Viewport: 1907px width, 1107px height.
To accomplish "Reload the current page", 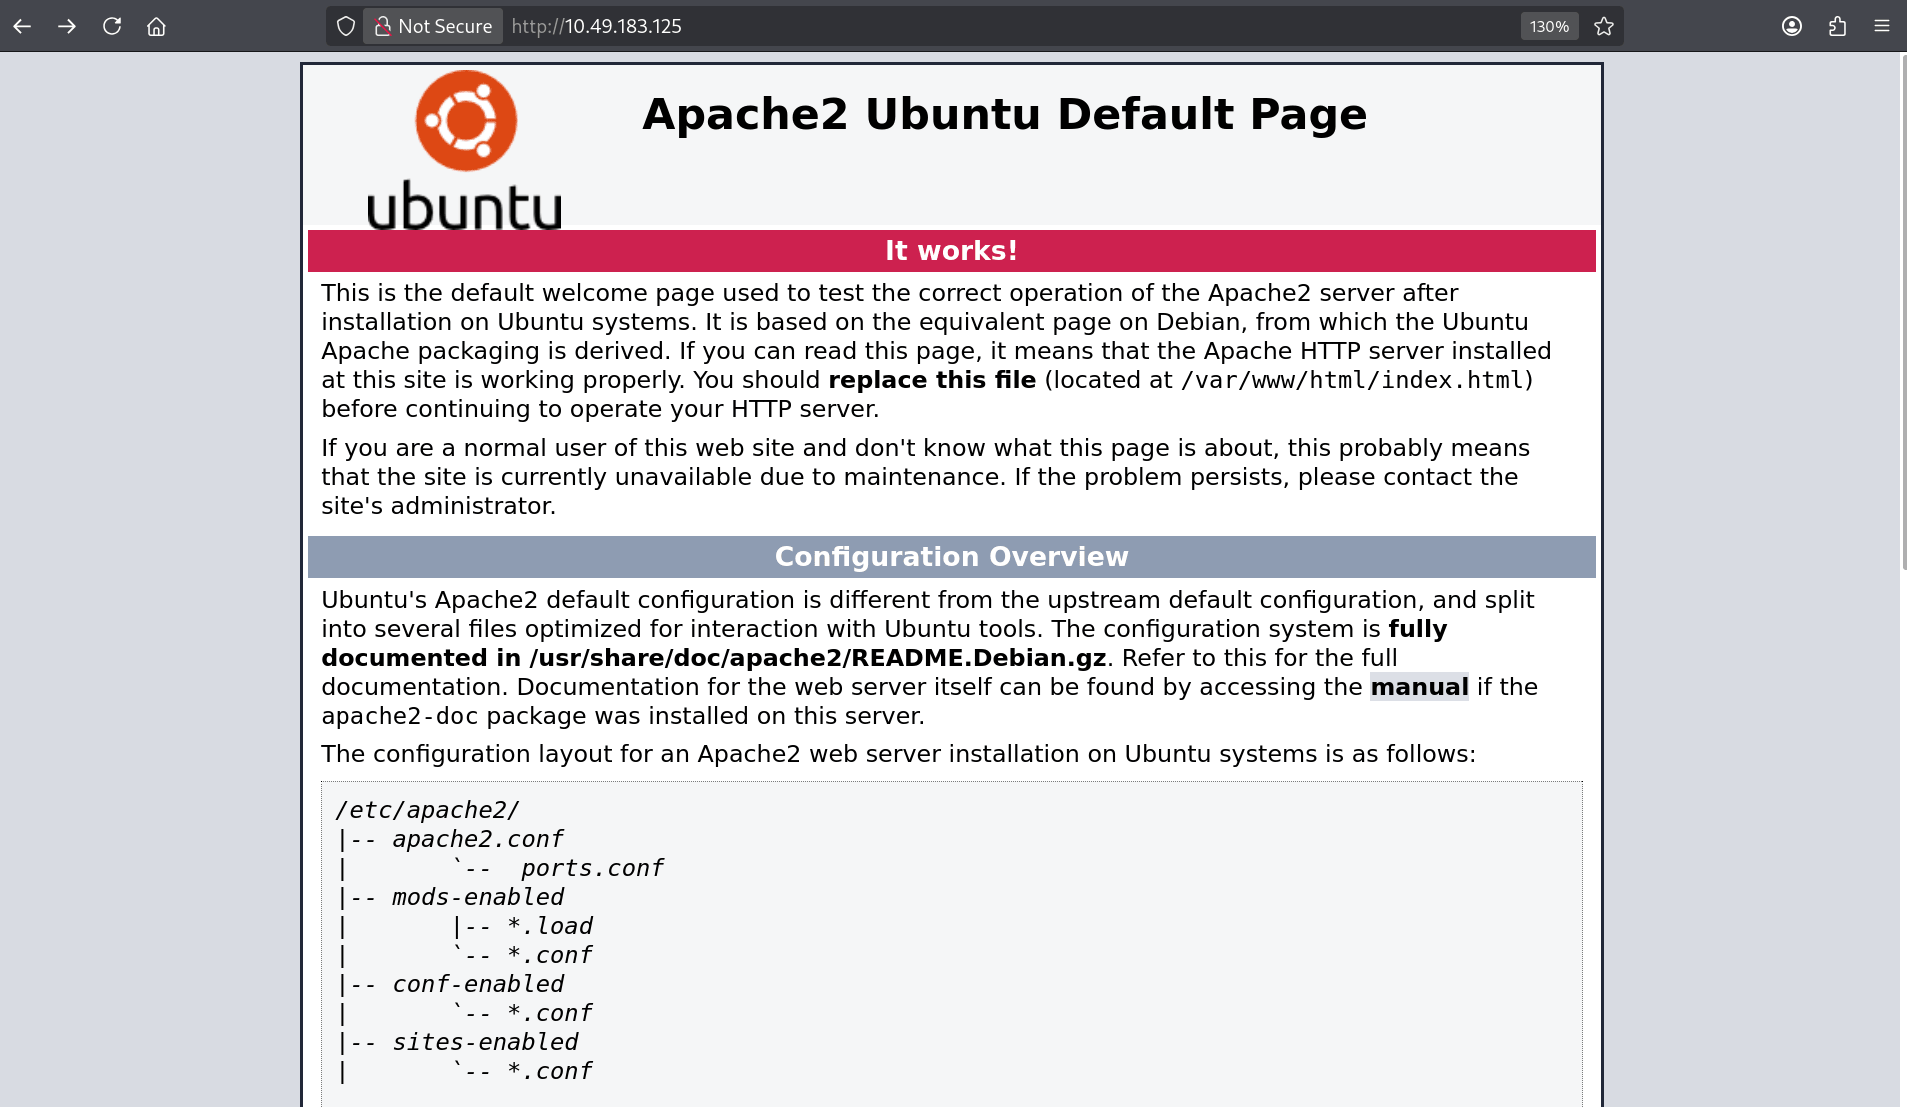I will pos(112,26).
